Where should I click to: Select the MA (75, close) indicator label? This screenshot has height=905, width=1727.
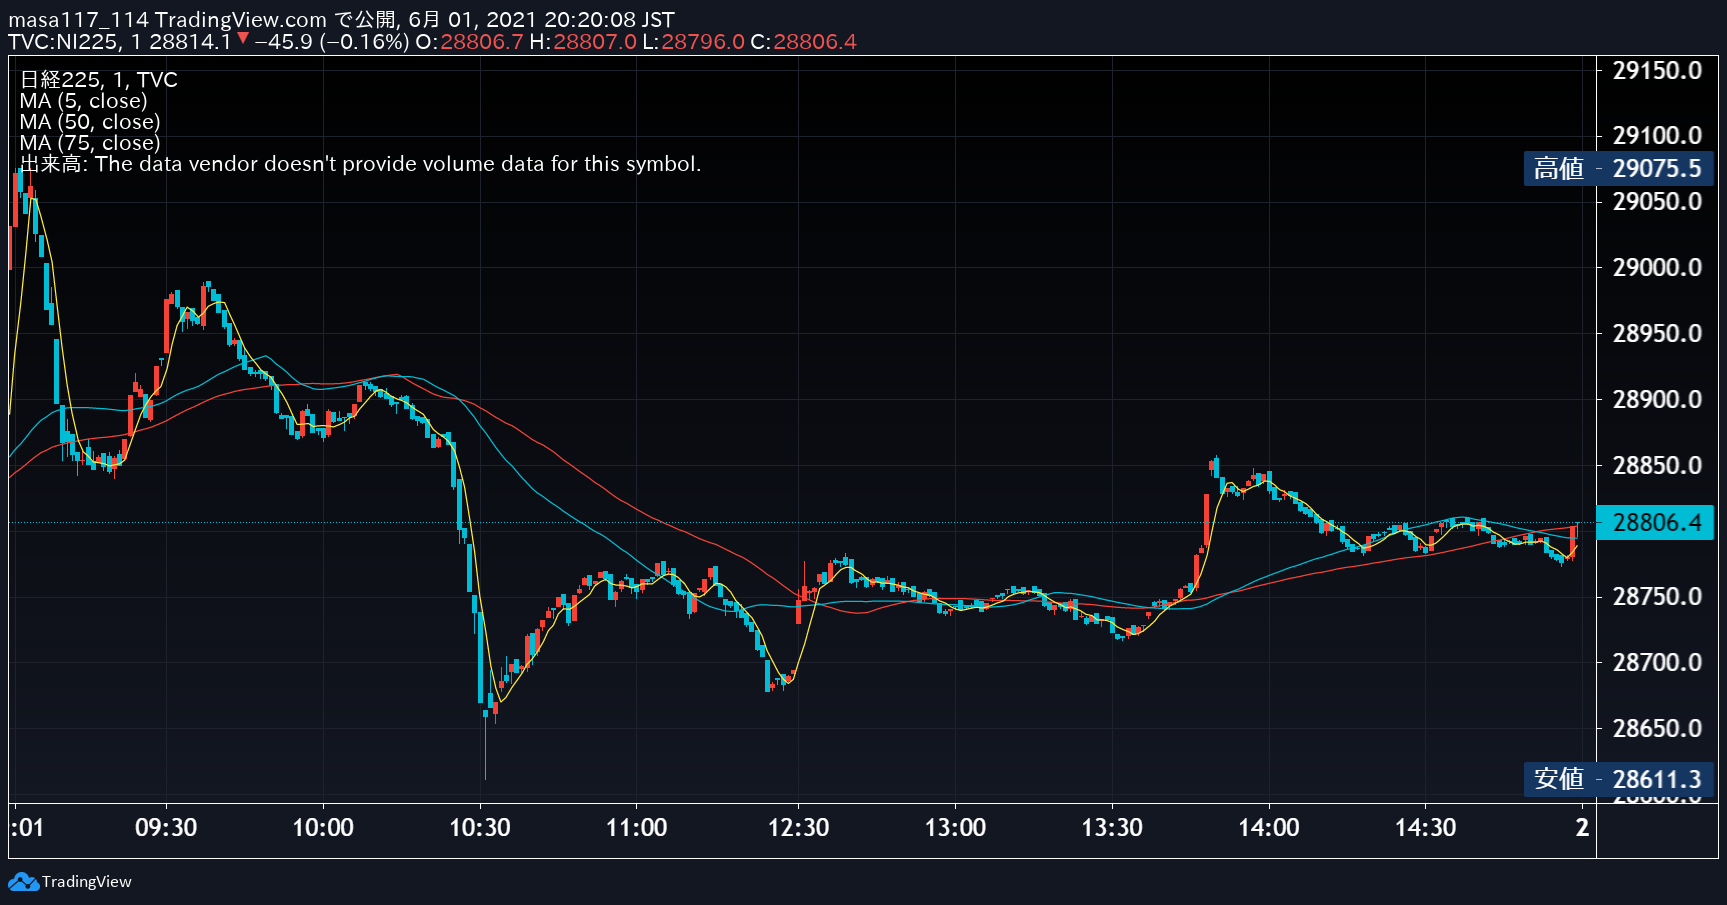[90, 143]
